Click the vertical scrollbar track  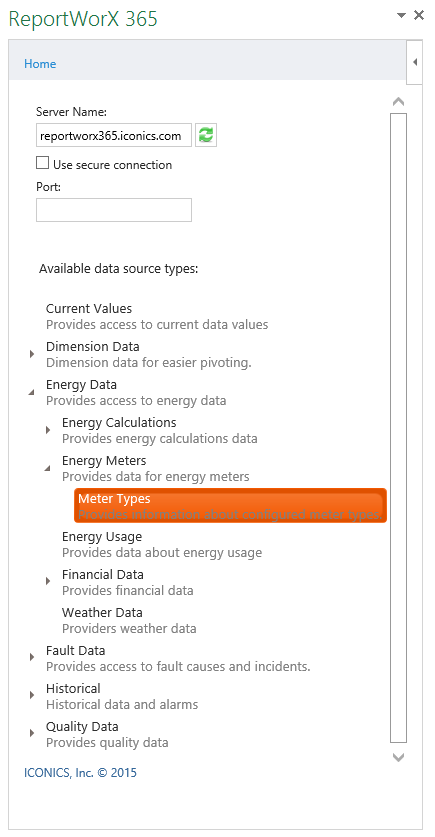[398, 428]
